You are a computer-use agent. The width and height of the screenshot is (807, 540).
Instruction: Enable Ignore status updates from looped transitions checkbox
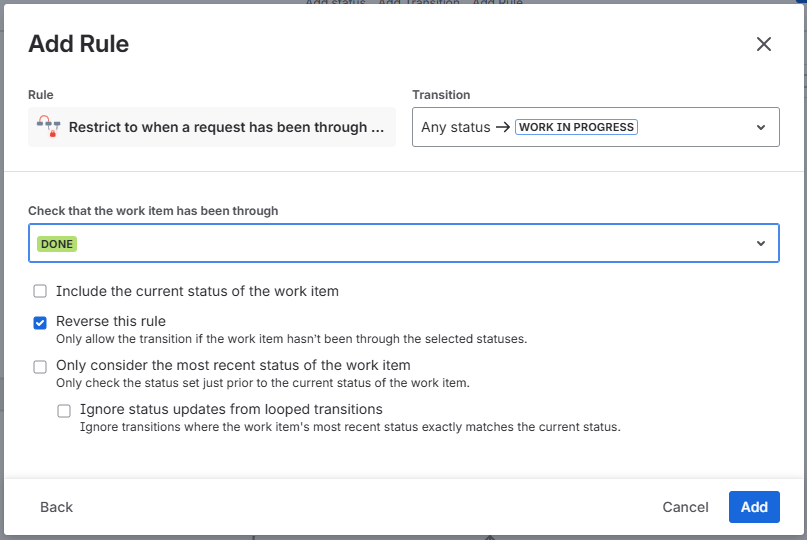(x=64, y=410)
